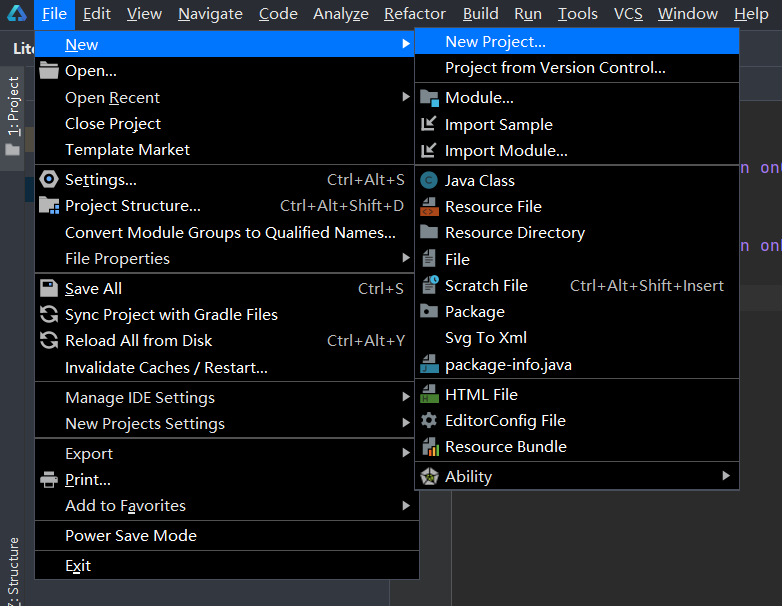Click the Project Structure folder icon
This screenshot has width=782, height=606.
(x=49, y=205)
